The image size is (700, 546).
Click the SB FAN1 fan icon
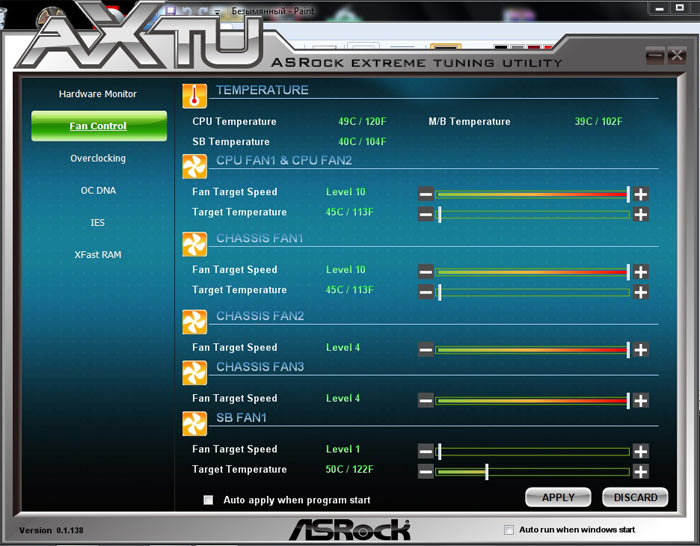[194, 423]
